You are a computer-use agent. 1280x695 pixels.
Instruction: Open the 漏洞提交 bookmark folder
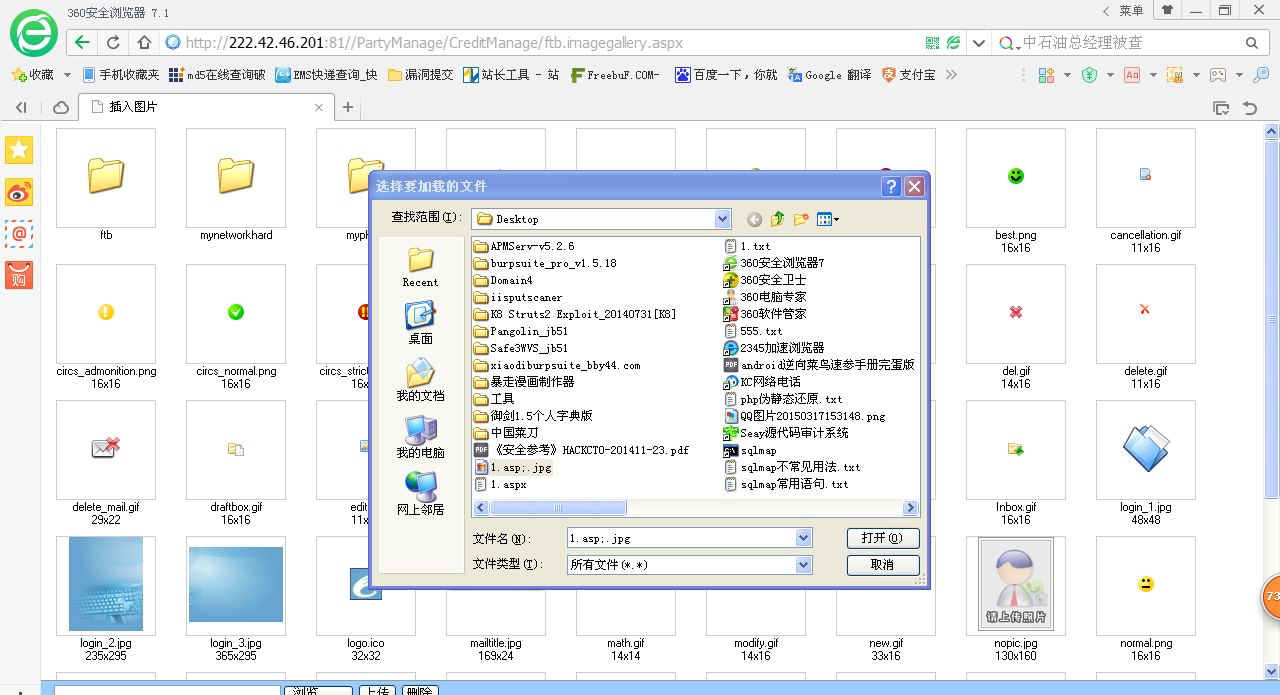[421, 75]
